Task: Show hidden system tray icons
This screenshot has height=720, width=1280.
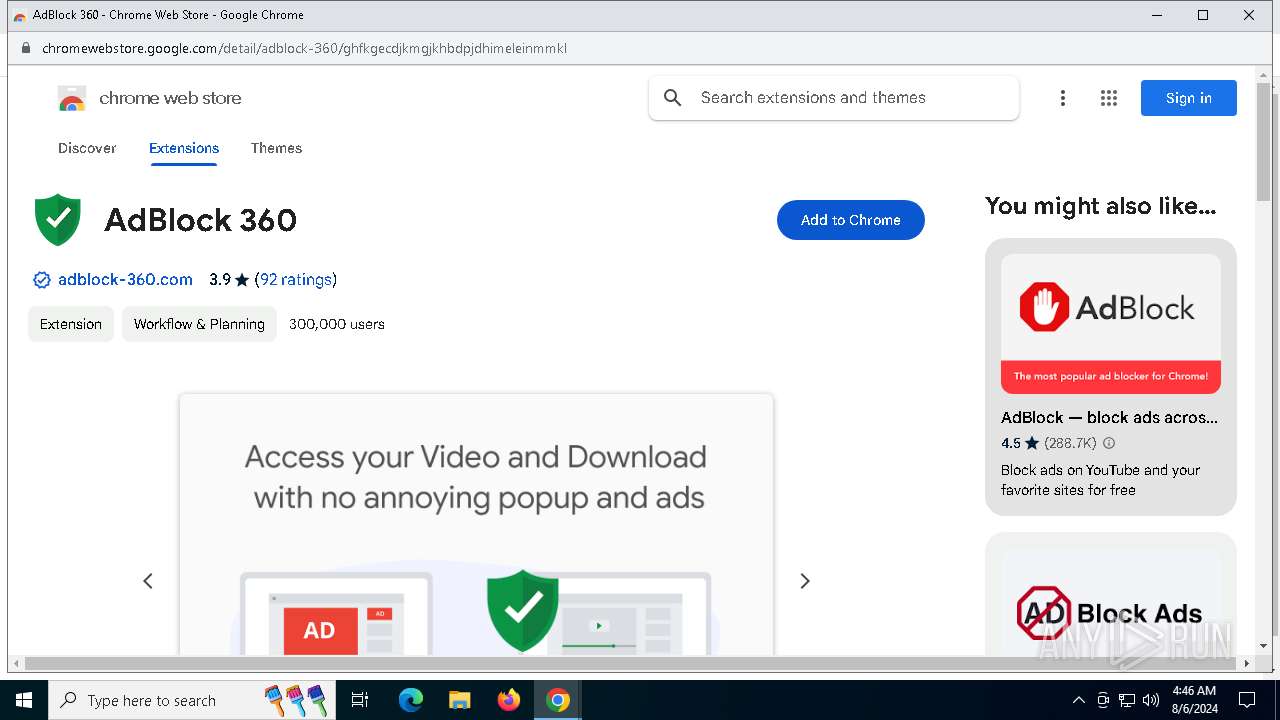Action: pos(1078,700)
